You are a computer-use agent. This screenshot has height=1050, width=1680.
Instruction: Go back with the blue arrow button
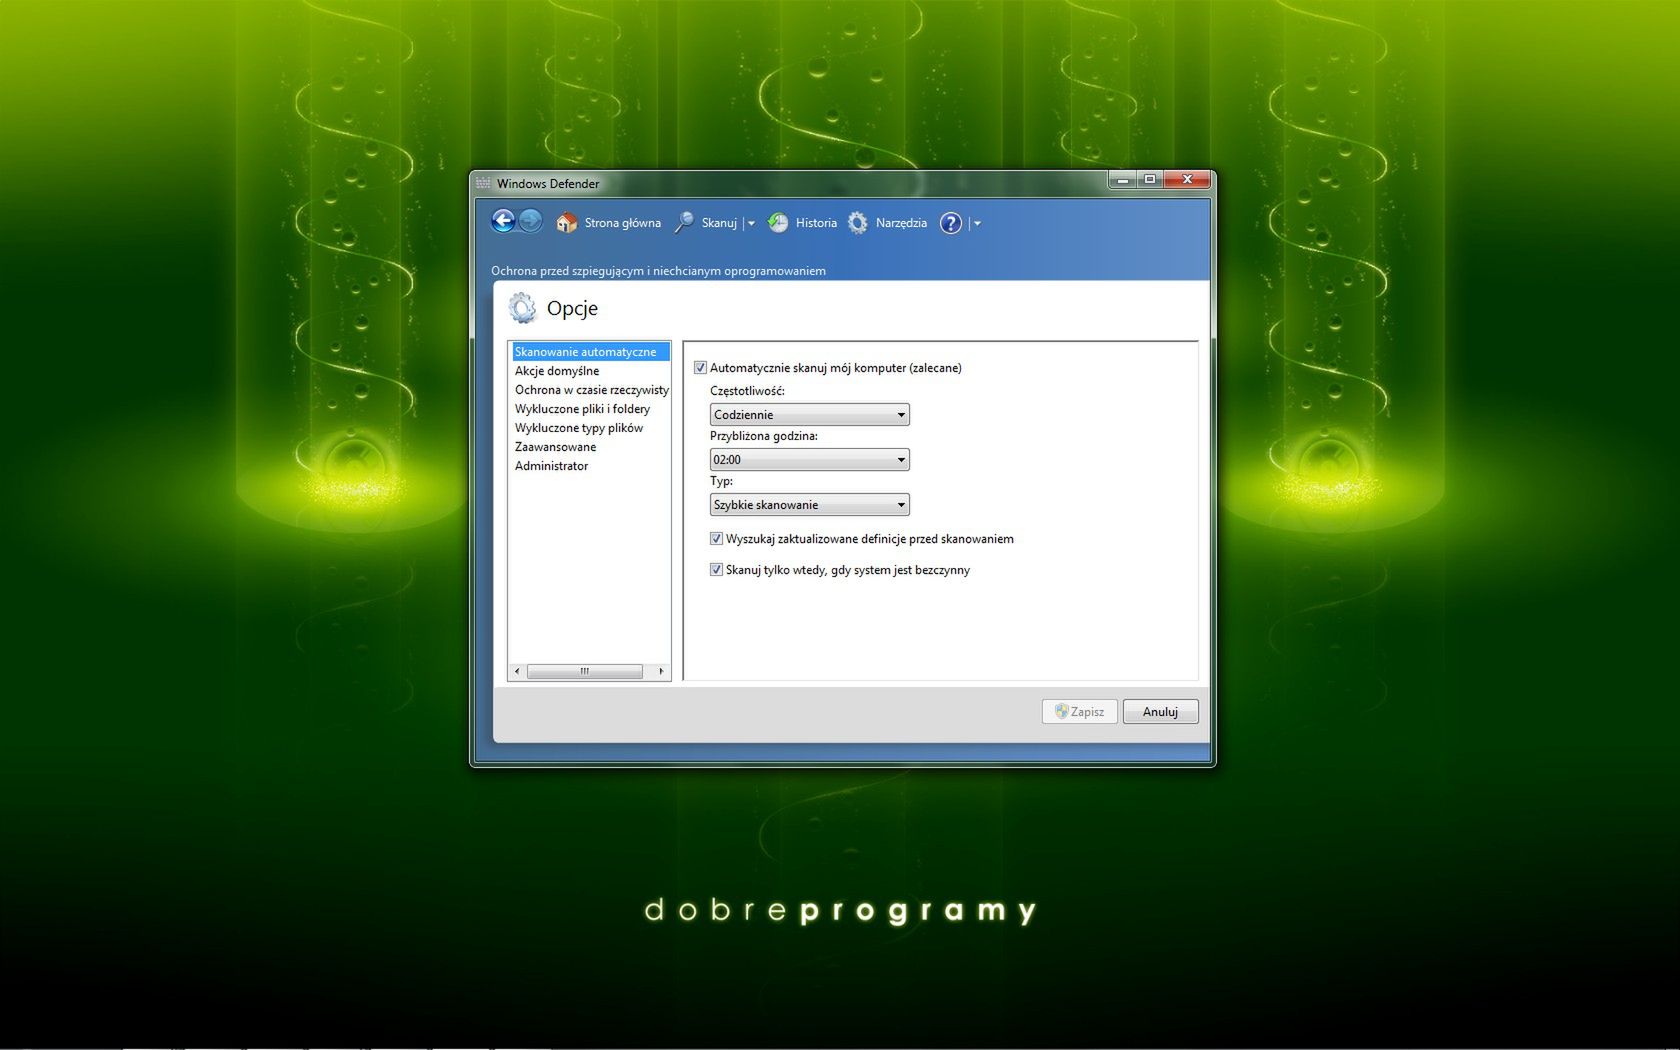point(503,221)
